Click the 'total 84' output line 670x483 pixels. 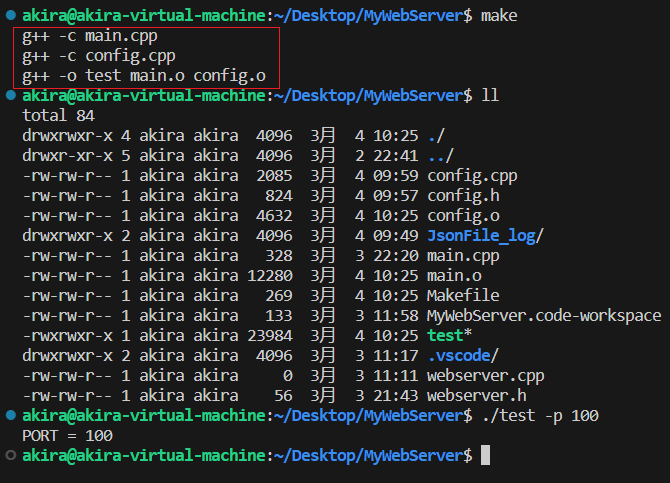tap(59, 115)
